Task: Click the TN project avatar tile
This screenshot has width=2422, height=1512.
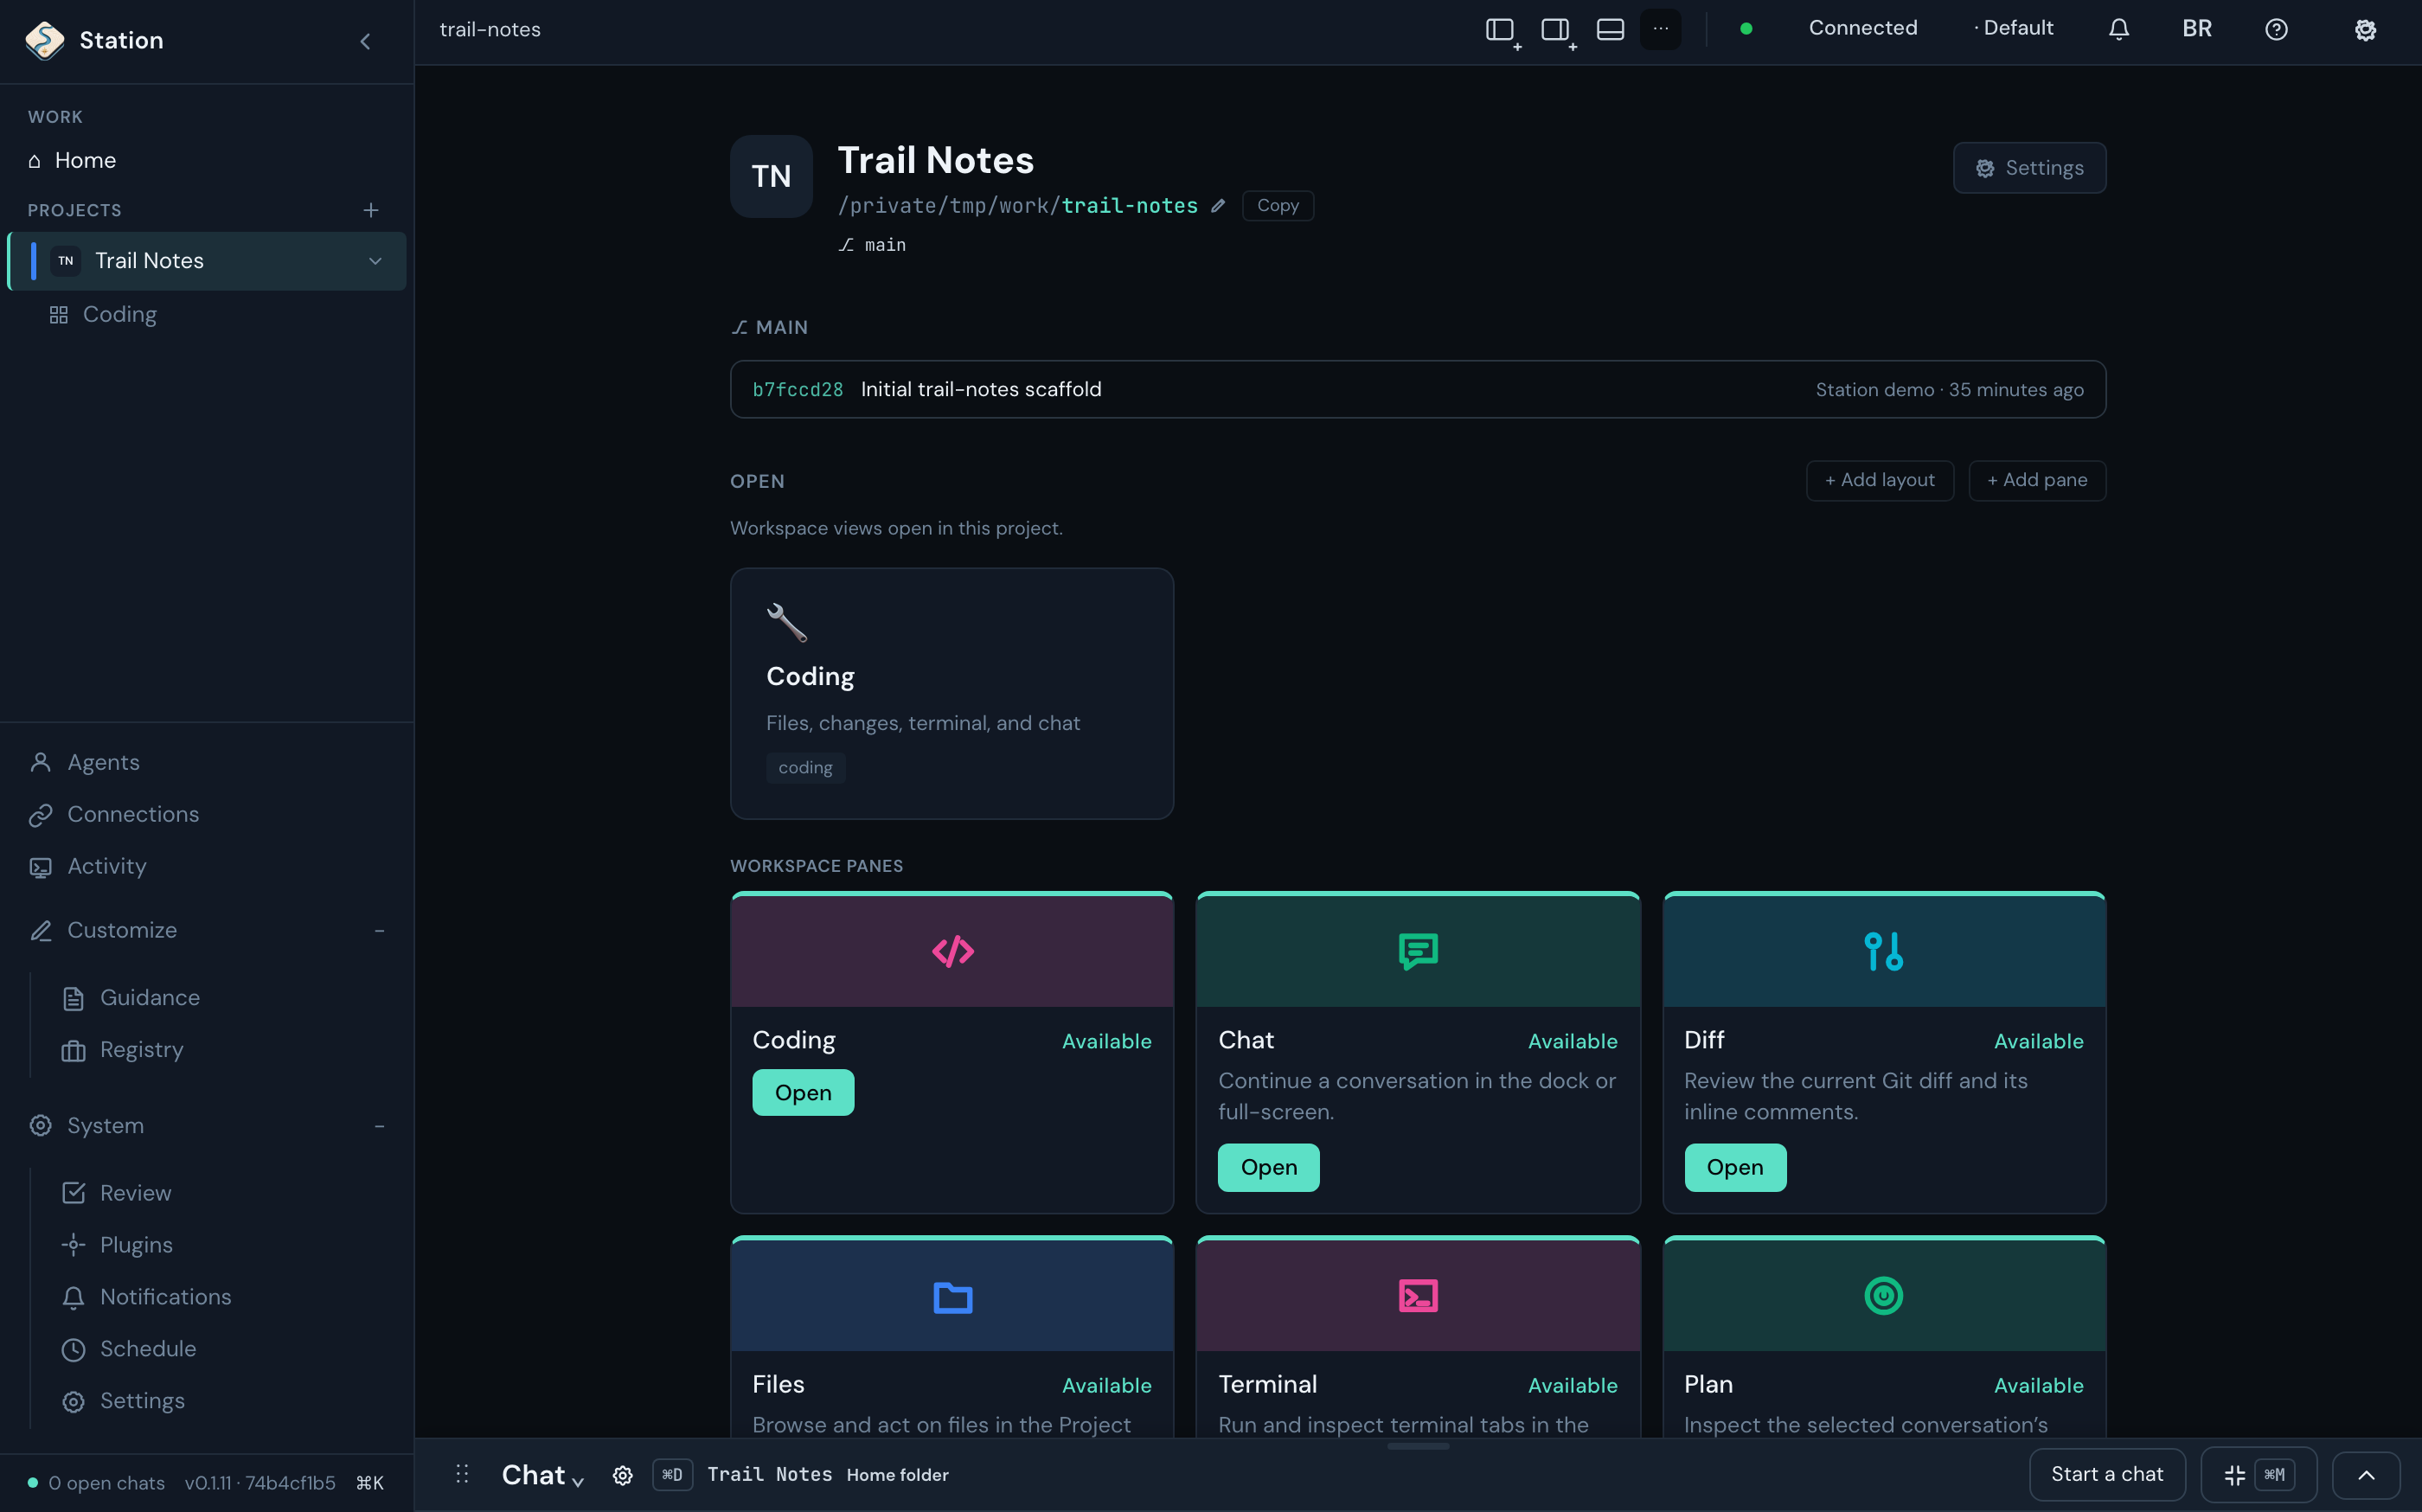Action: [771, 177]
